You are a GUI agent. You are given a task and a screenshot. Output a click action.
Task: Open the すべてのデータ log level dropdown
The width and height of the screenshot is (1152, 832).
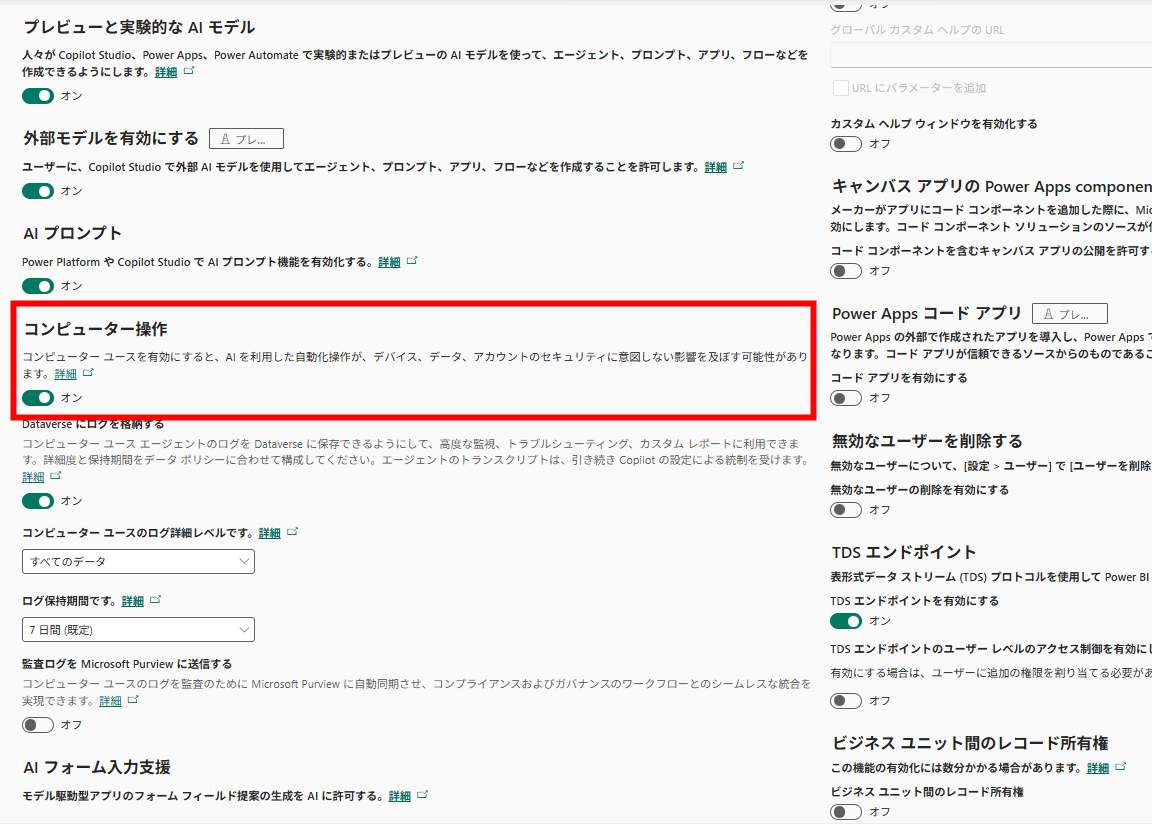(138, 562)
